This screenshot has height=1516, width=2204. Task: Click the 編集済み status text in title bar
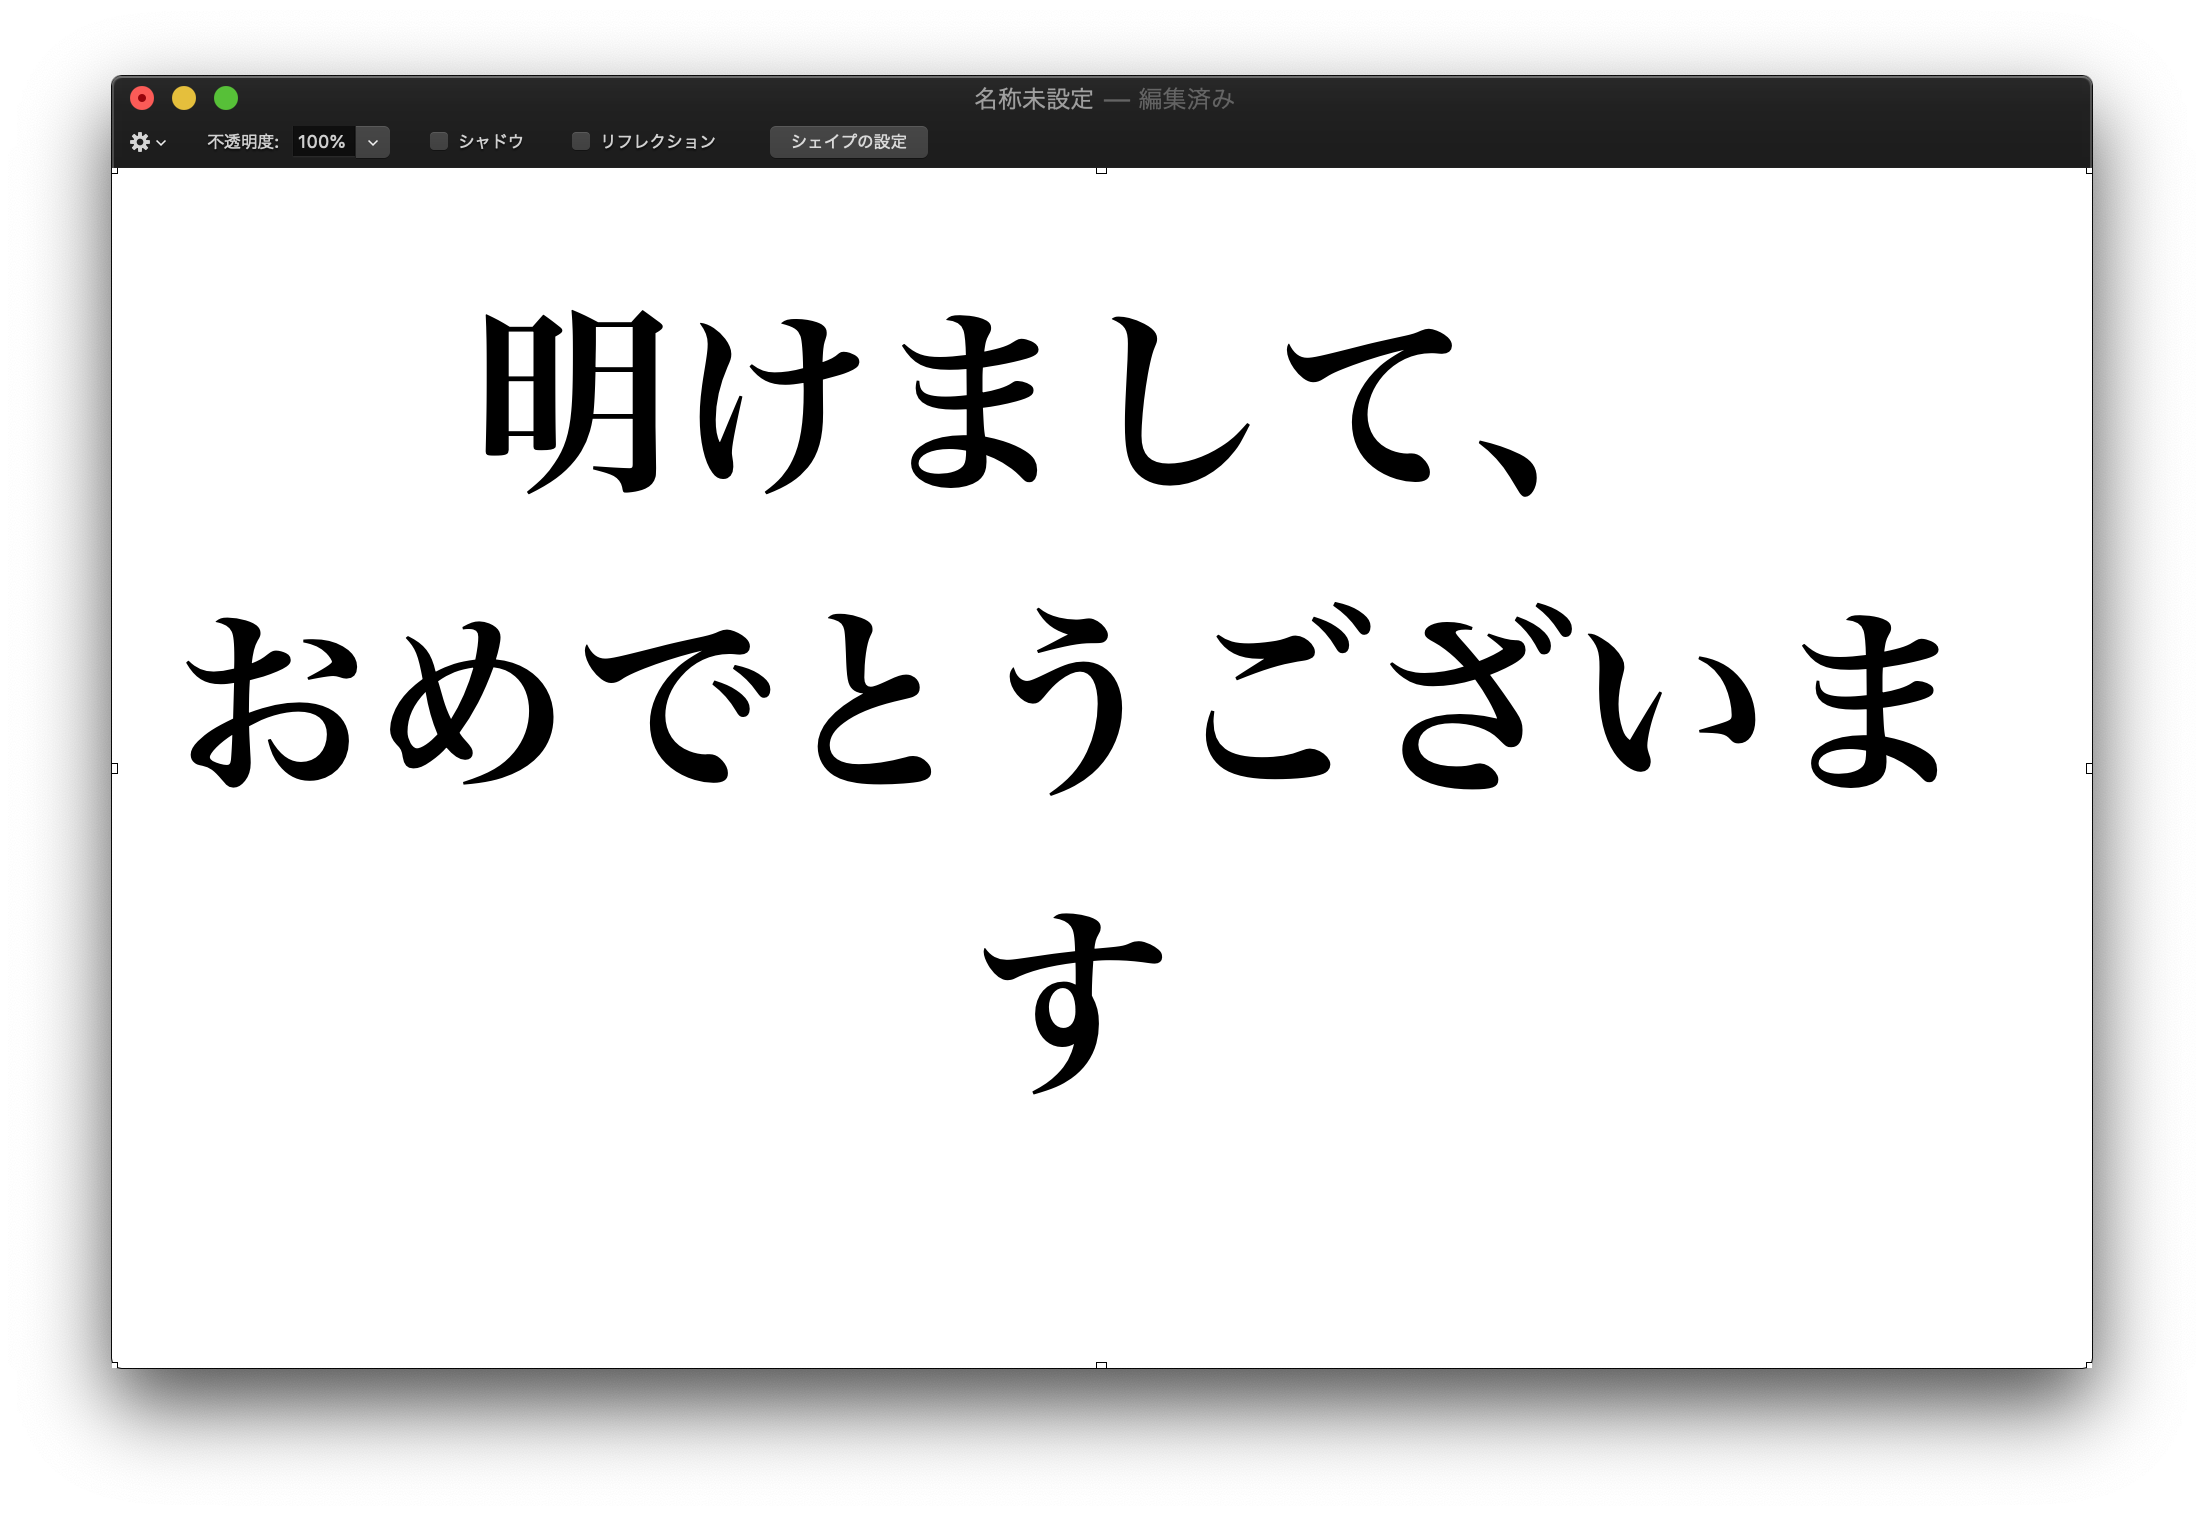tap(1186, 99)
